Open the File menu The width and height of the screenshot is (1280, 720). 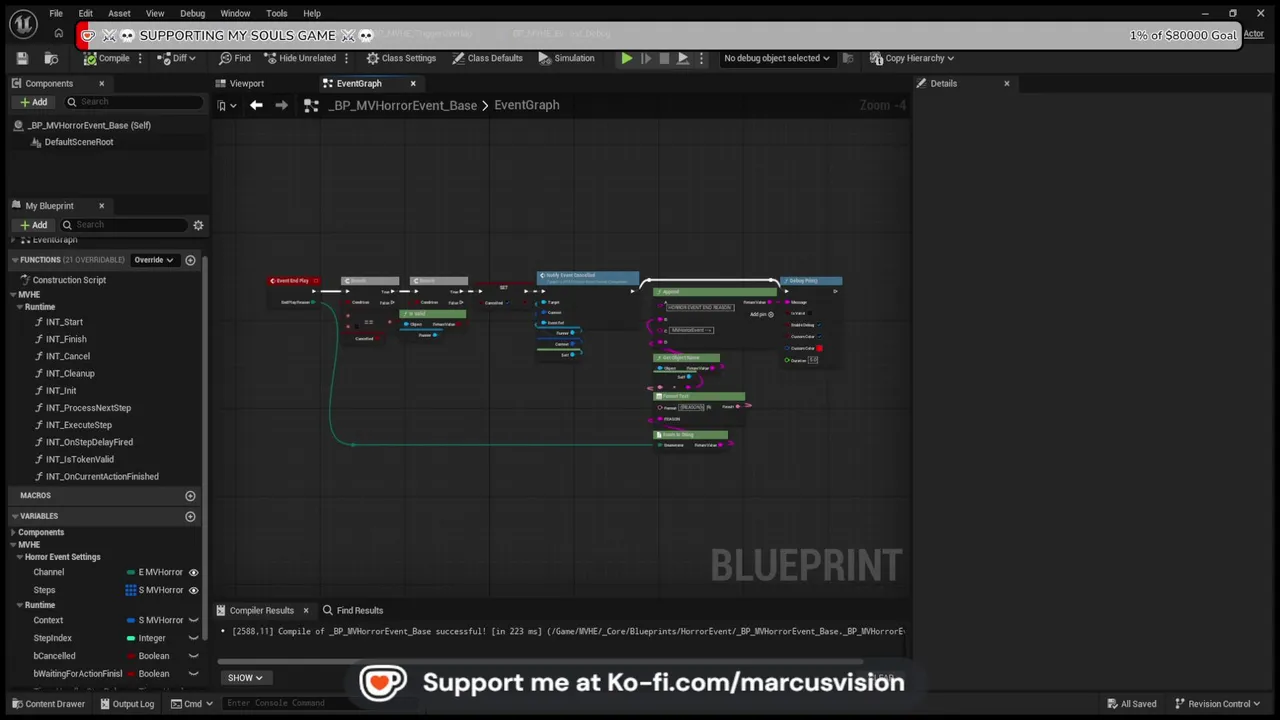point(56,13)
